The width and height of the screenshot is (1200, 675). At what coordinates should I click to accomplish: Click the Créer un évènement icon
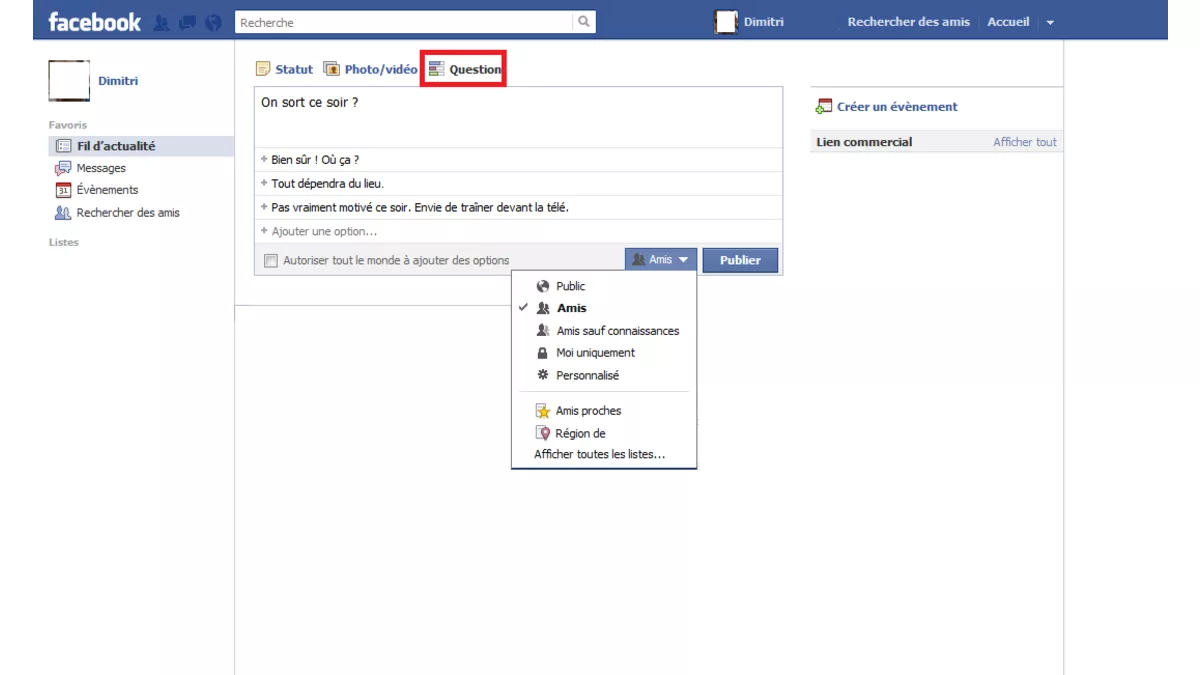tap(824, 106)
